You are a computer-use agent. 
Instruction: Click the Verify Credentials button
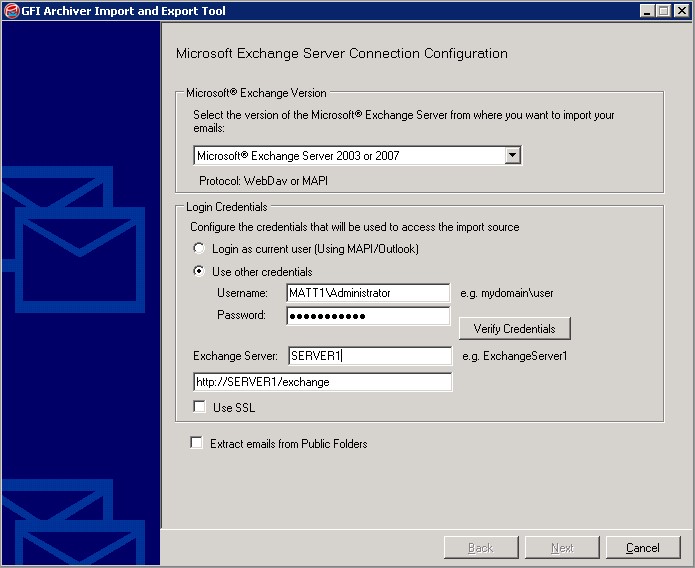(x=515, y=329)
